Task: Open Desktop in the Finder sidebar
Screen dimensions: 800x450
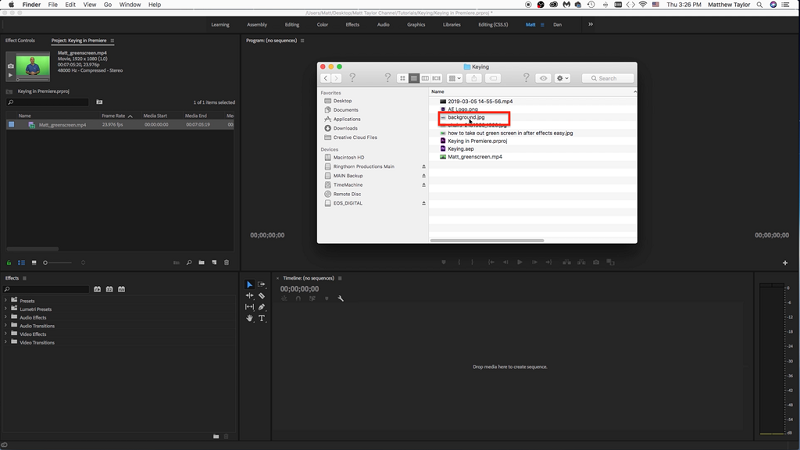Action: tap(342, 101)
